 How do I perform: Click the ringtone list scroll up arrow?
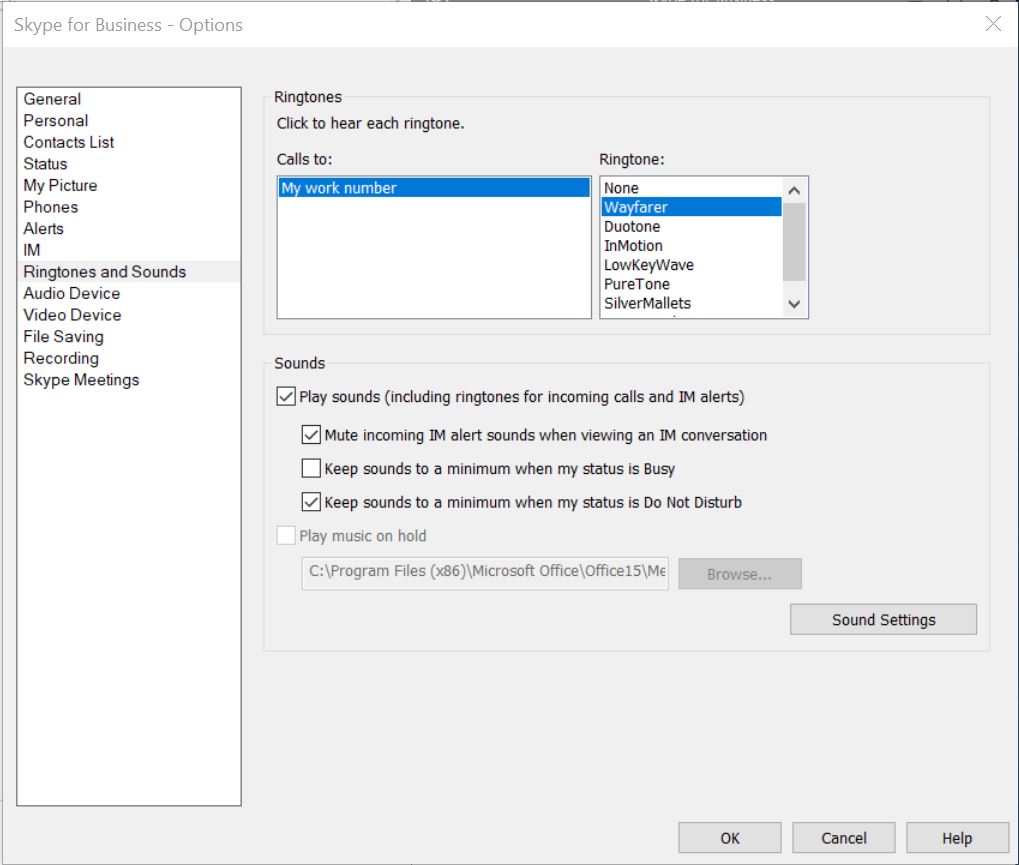[x=794, y=190]
